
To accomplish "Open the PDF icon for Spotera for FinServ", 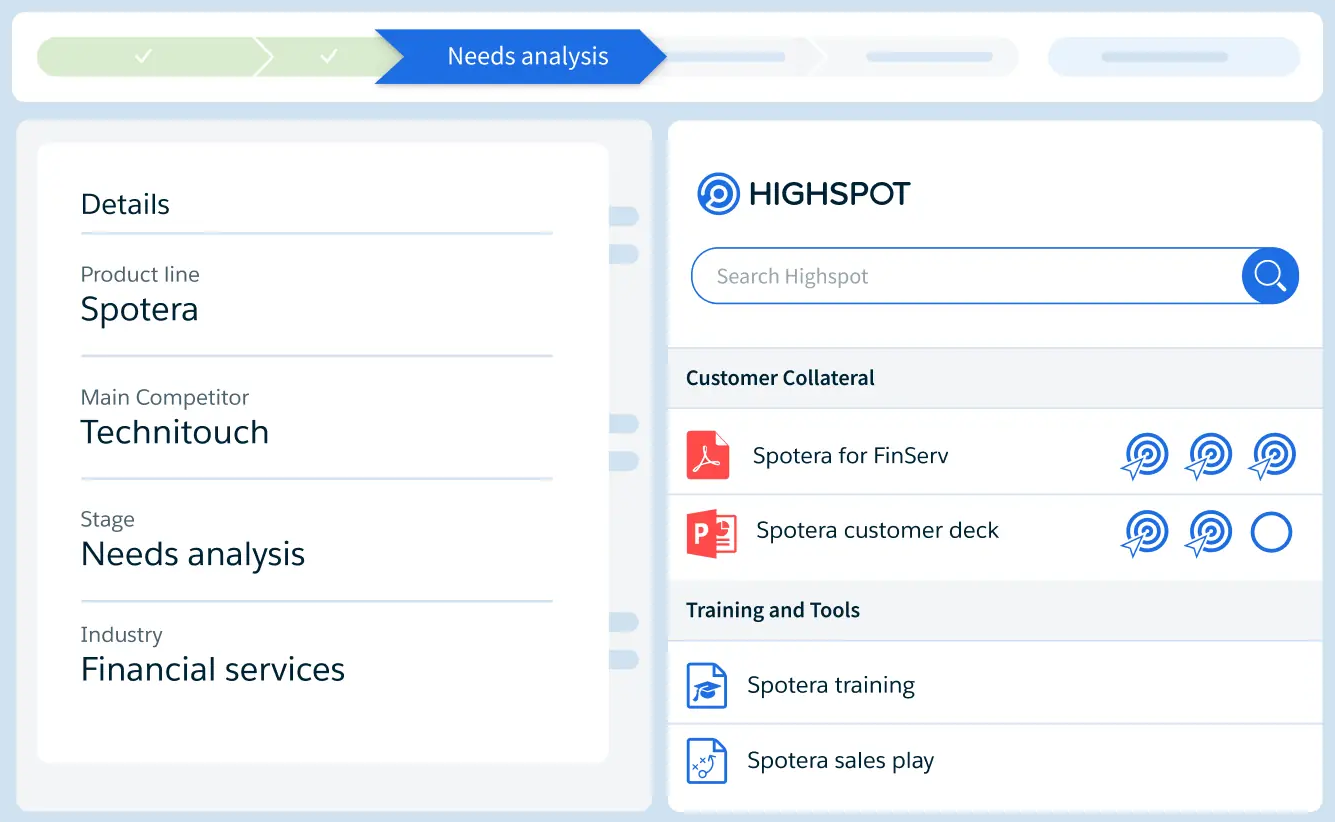I will point(708,455).
